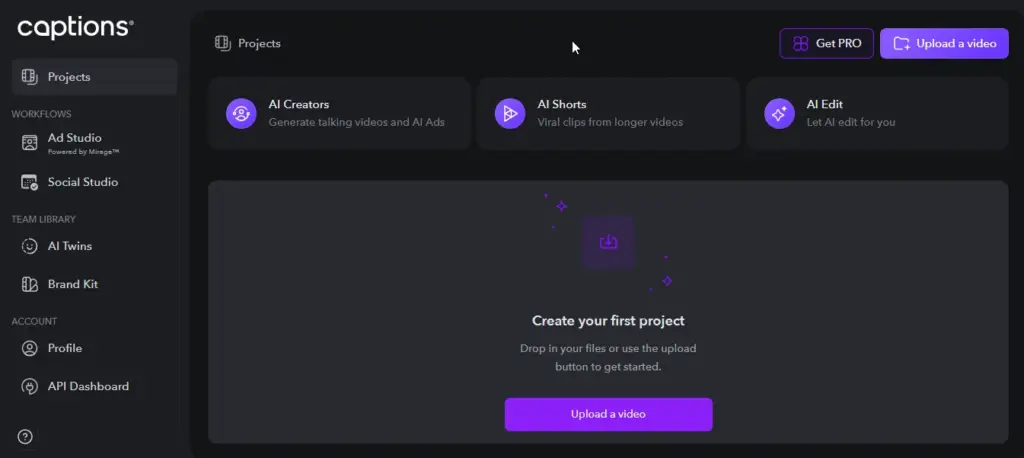Click the AI Twins face icon

(x=29, y=246)
